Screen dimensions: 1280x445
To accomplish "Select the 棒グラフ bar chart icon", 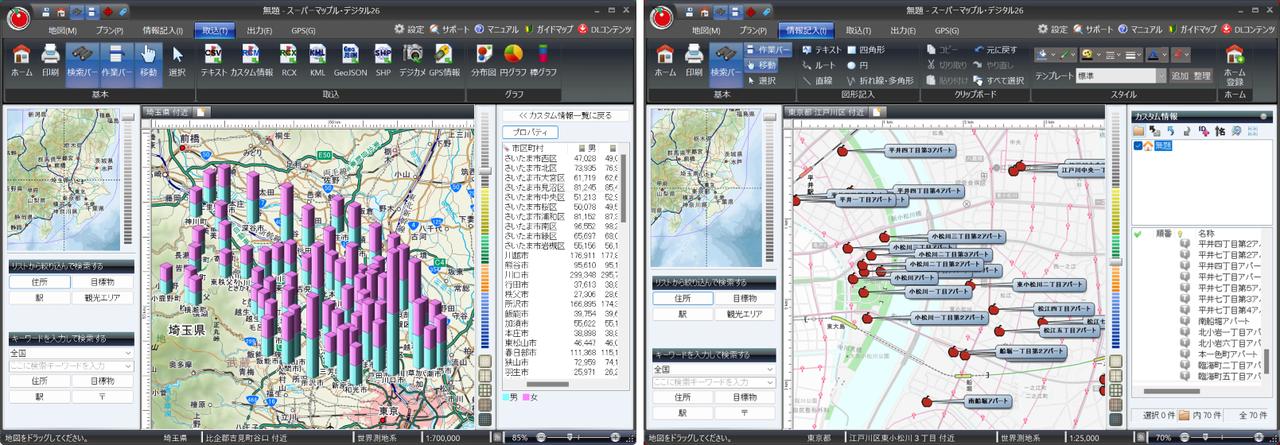I will click(x=545, y=60).
